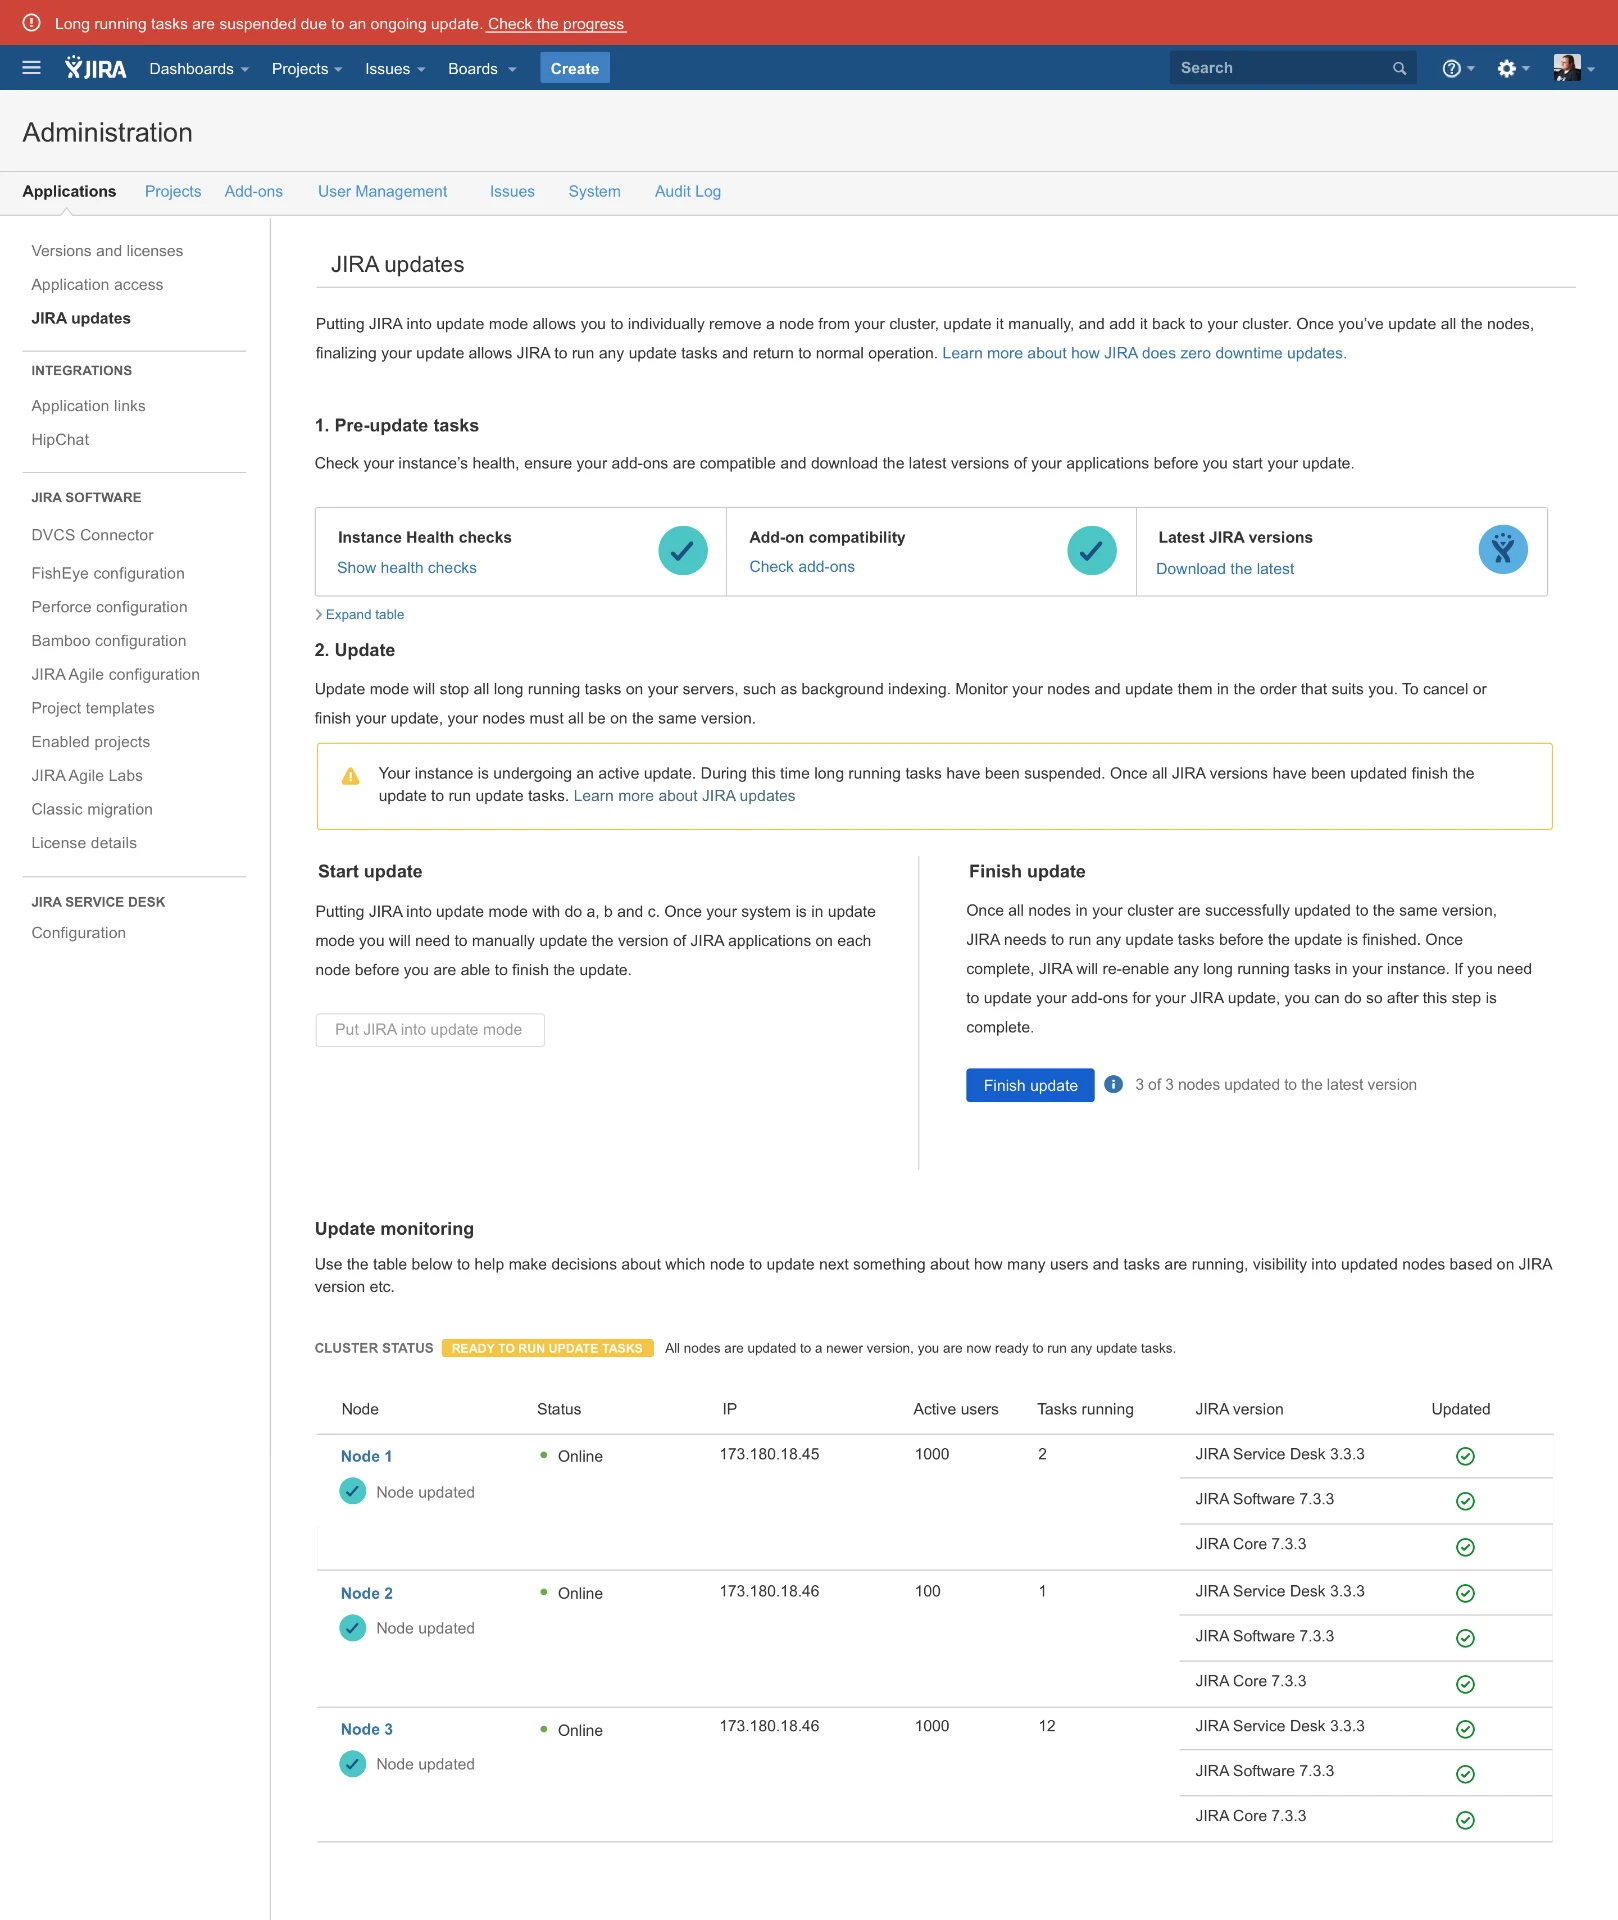Viewport: 1618px width, 1920px height.
Task: Open the settings gear menu
Action: [1513, 68]
